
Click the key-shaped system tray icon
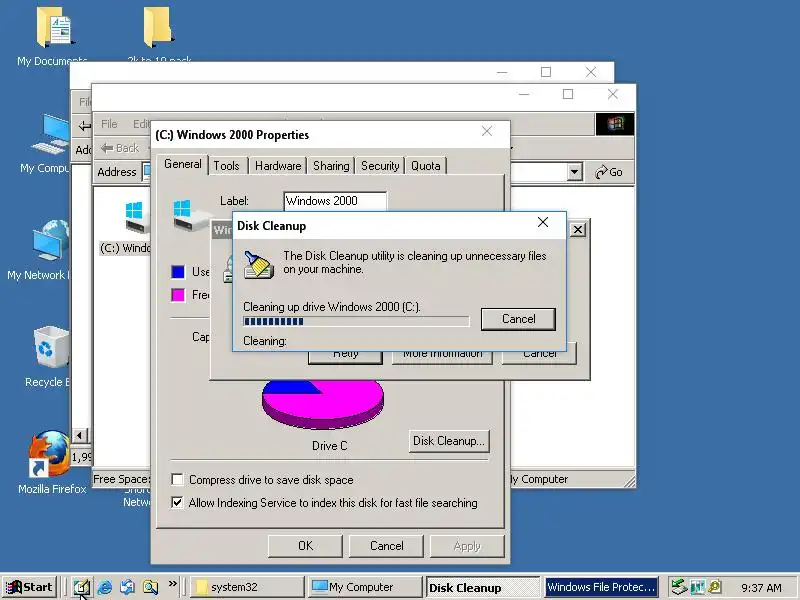click(715, 587)
